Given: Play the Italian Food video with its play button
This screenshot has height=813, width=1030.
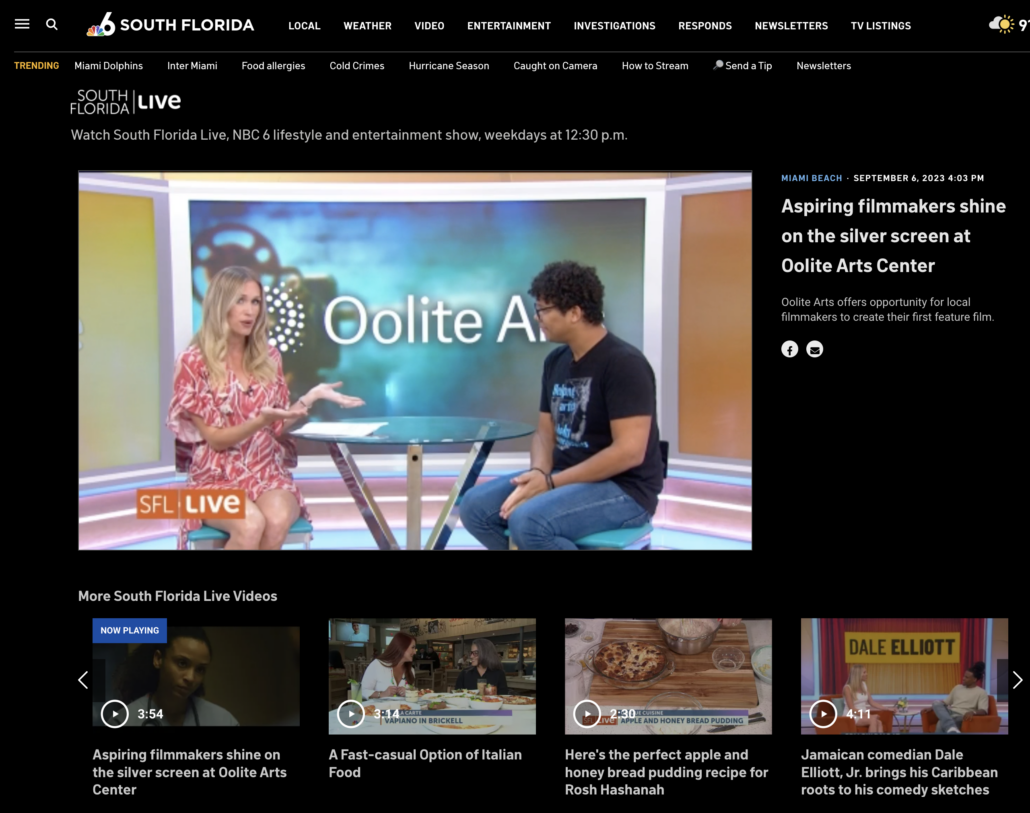Looking at the screenshot, I should pyautogui.click(x=350, y=713).
